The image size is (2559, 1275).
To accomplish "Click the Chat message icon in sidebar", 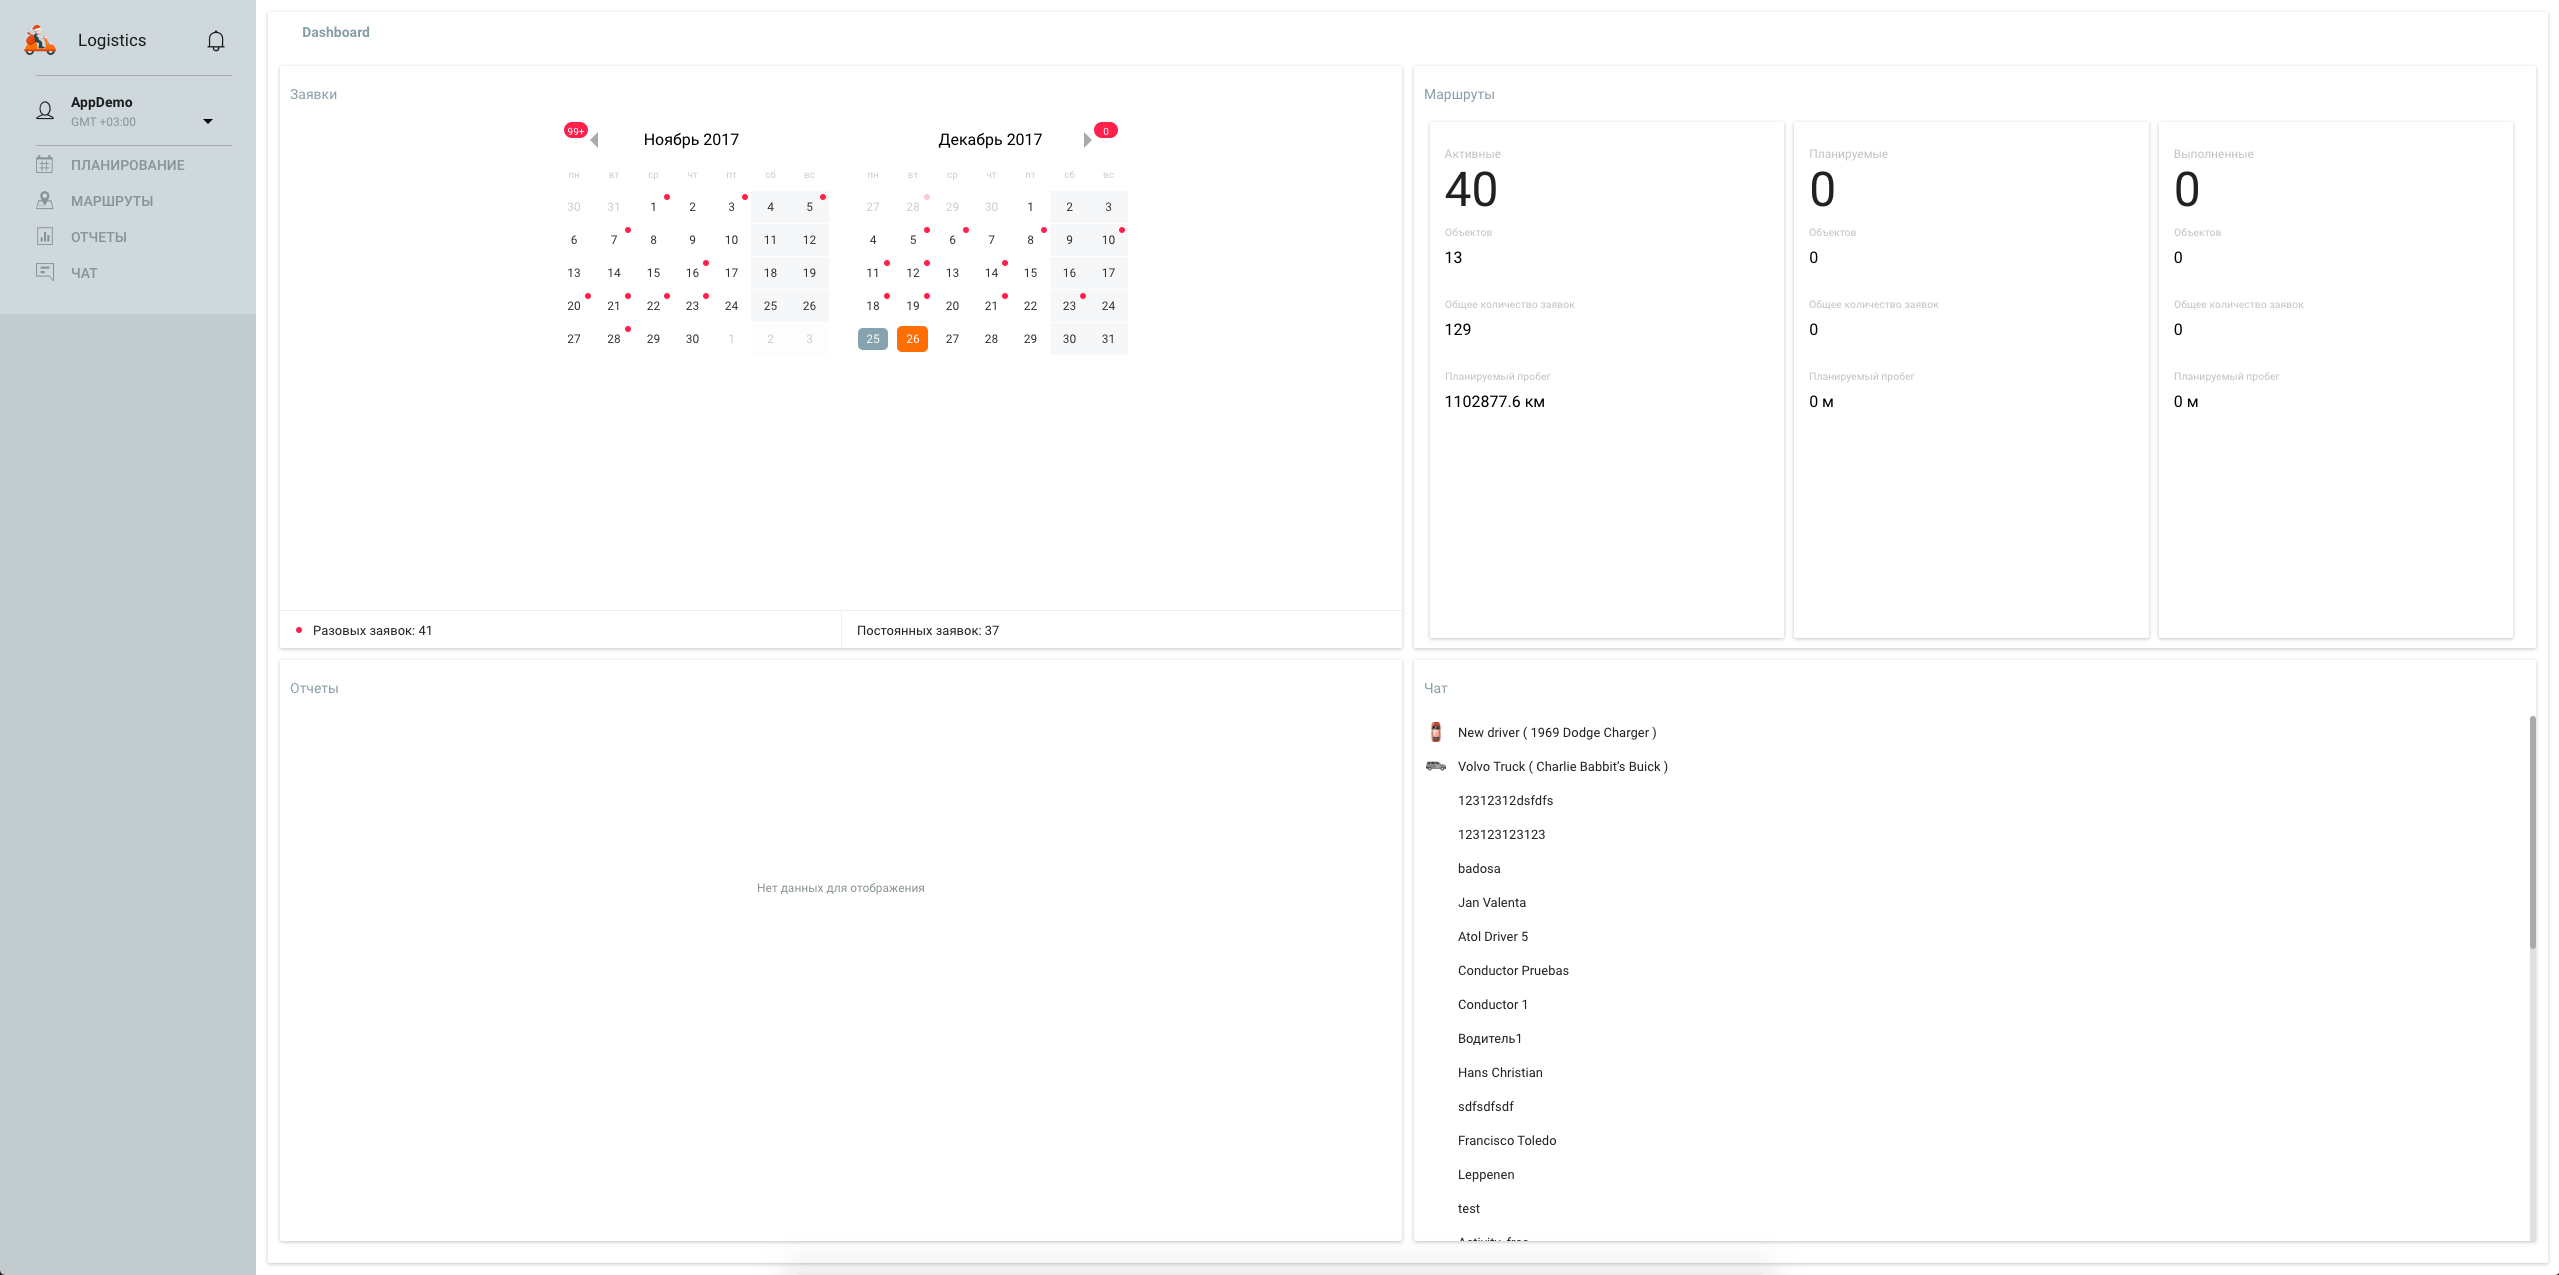I will [45, 272].
